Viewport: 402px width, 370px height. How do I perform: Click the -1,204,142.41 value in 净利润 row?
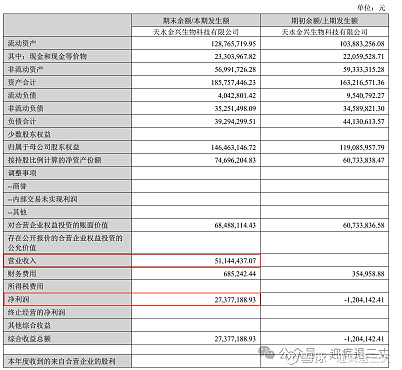point(364,300)
